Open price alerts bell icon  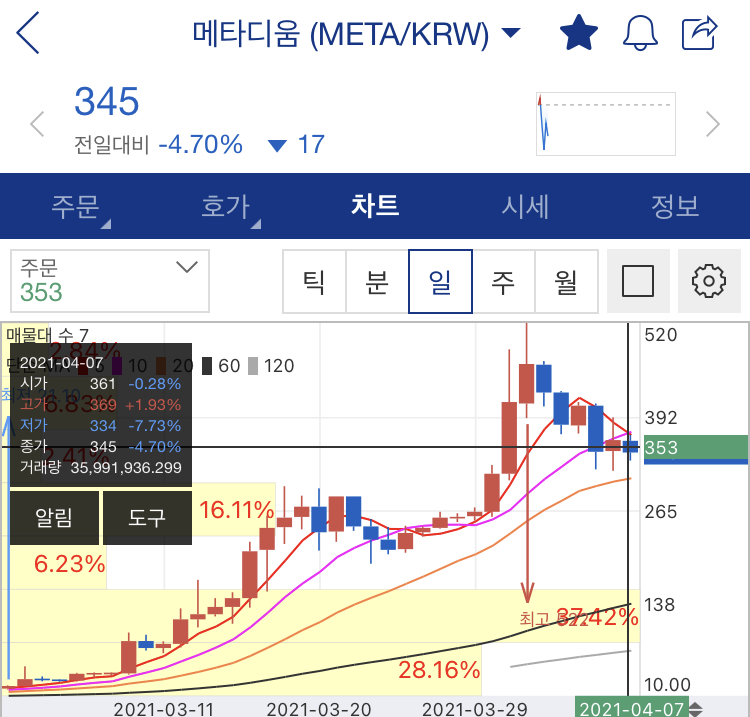pyautogui.click(x=640, y=33)
